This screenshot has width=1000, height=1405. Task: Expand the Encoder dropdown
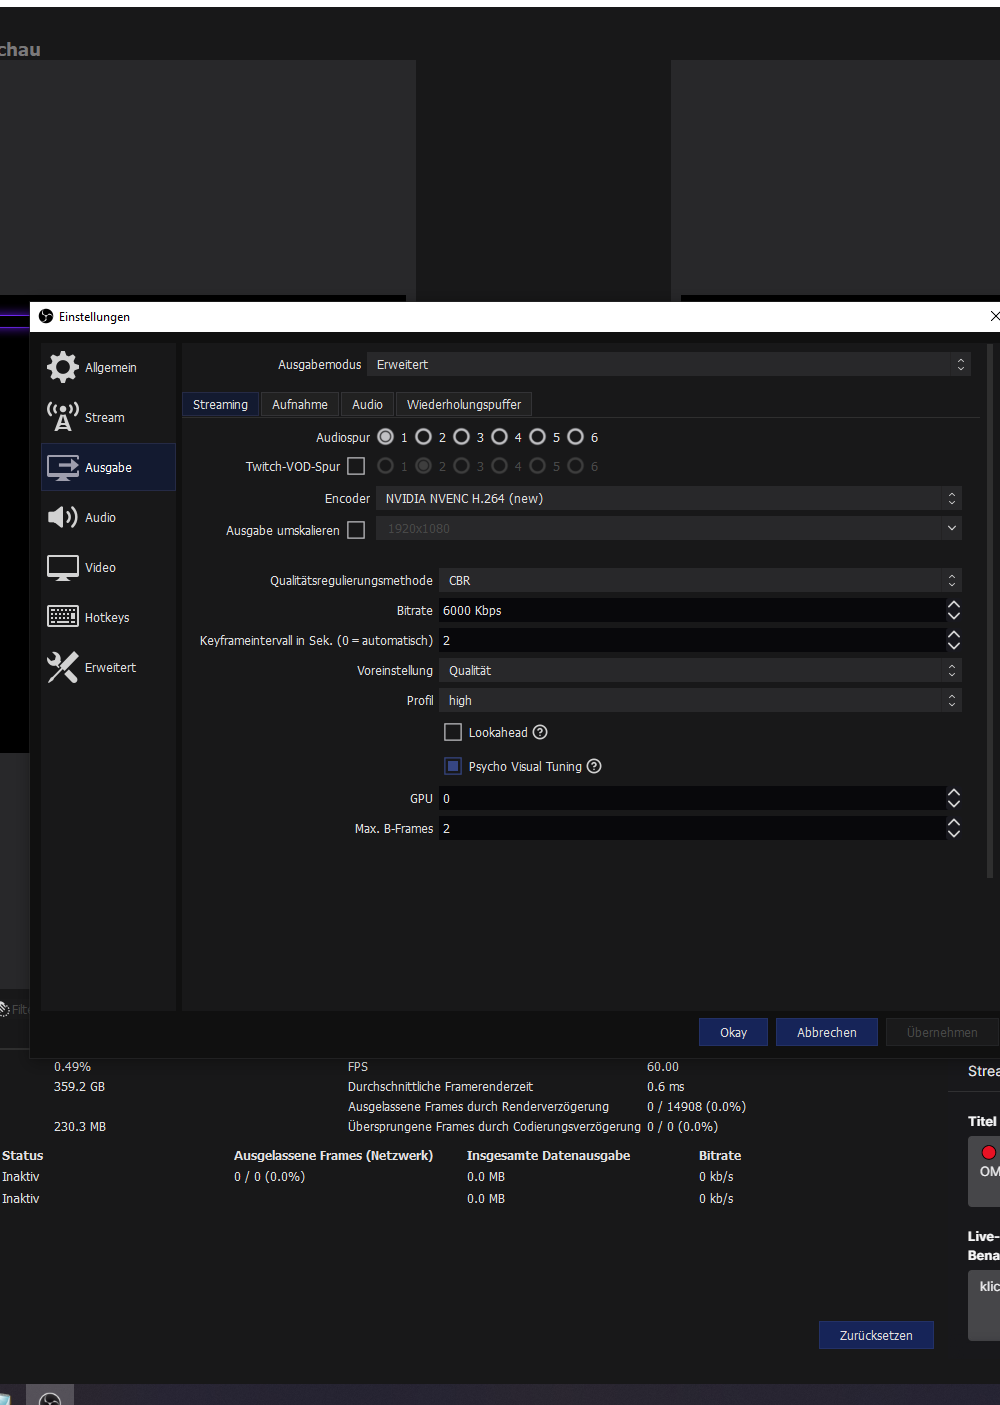pos(668,498)
